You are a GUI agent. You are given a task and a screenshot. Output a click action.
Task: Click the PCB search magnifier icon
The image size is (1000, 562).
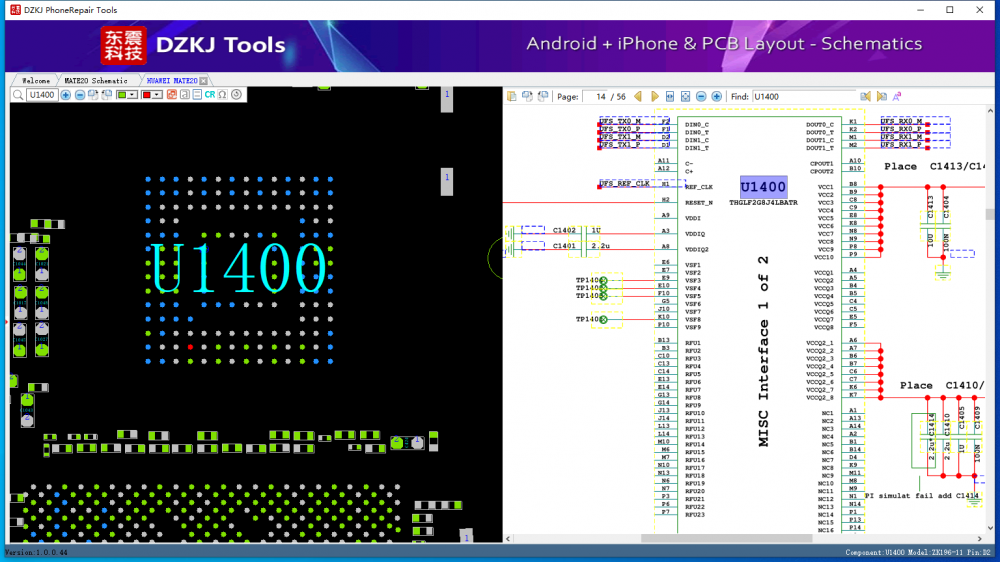tap(18, 95)
